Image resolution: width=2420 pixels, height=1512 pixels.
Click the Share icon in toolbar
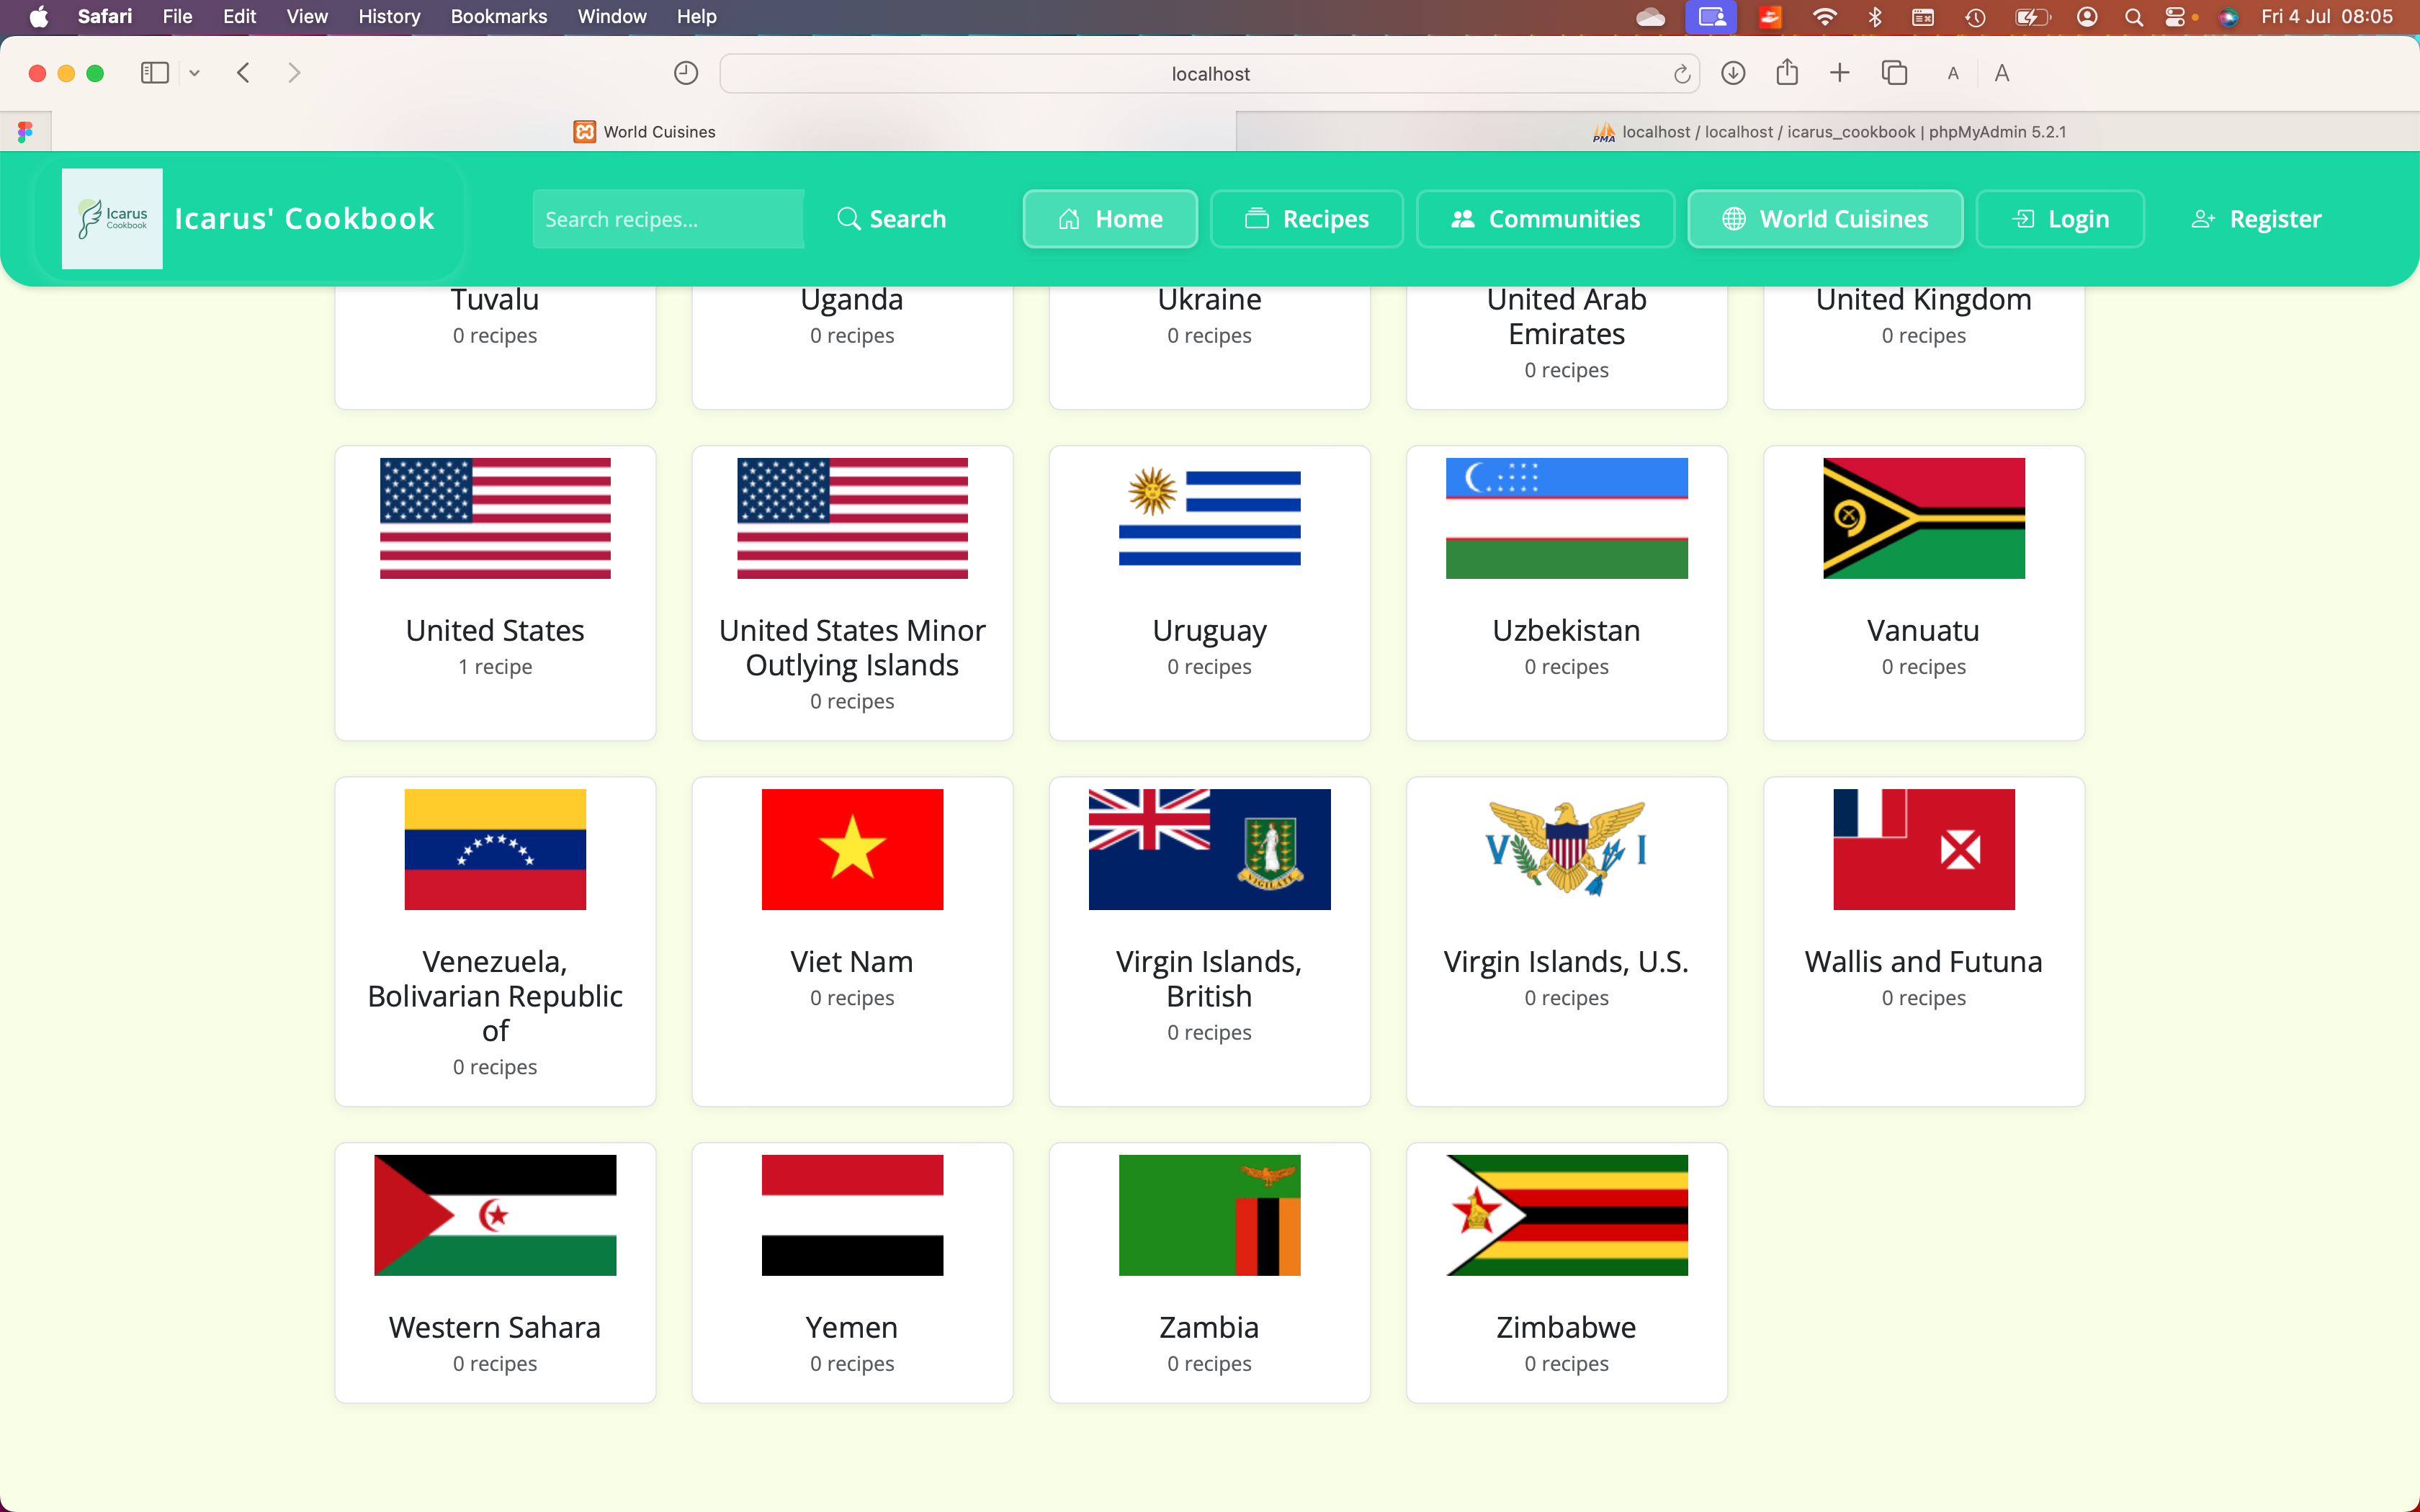tap(1787, 73)
